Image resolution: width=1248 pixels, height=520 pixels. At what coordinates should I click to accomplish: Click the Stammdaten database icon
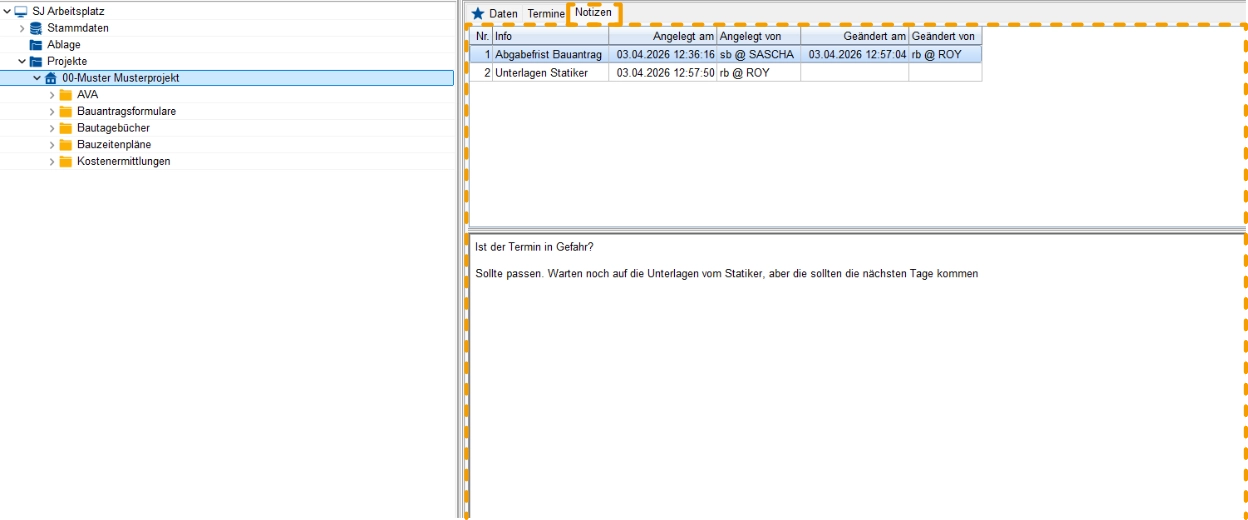(x=36, y=28)
